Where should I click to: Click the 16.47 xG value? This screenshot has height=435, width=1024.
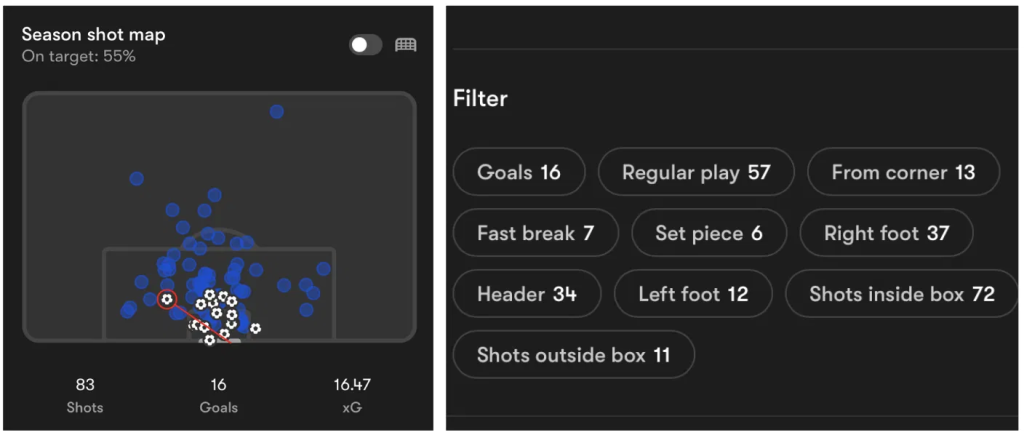pos(352,394)
